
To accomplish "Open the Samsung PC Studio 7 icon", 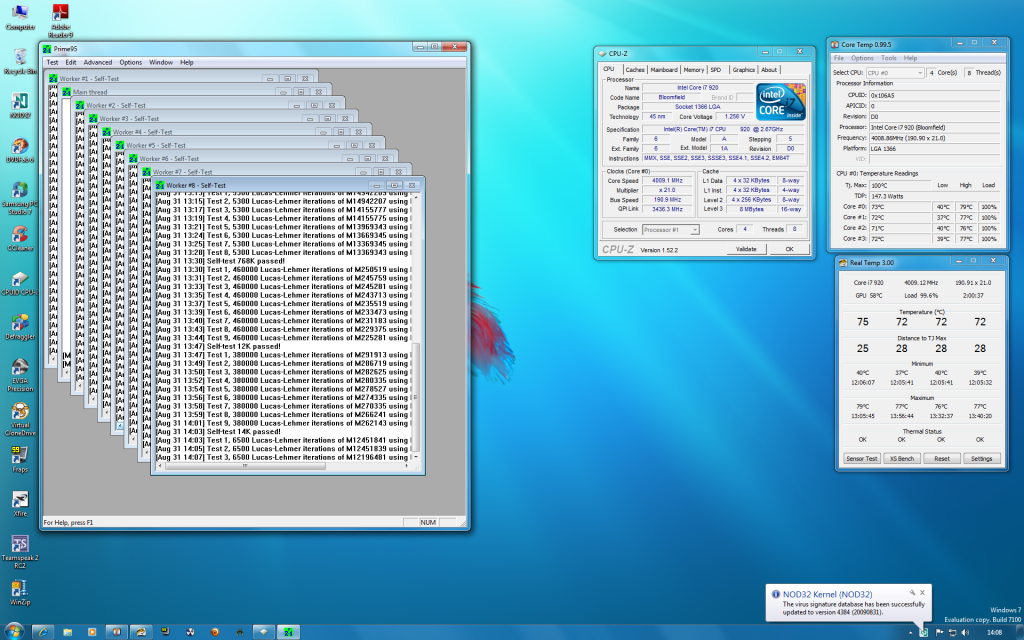I will 20,198.
